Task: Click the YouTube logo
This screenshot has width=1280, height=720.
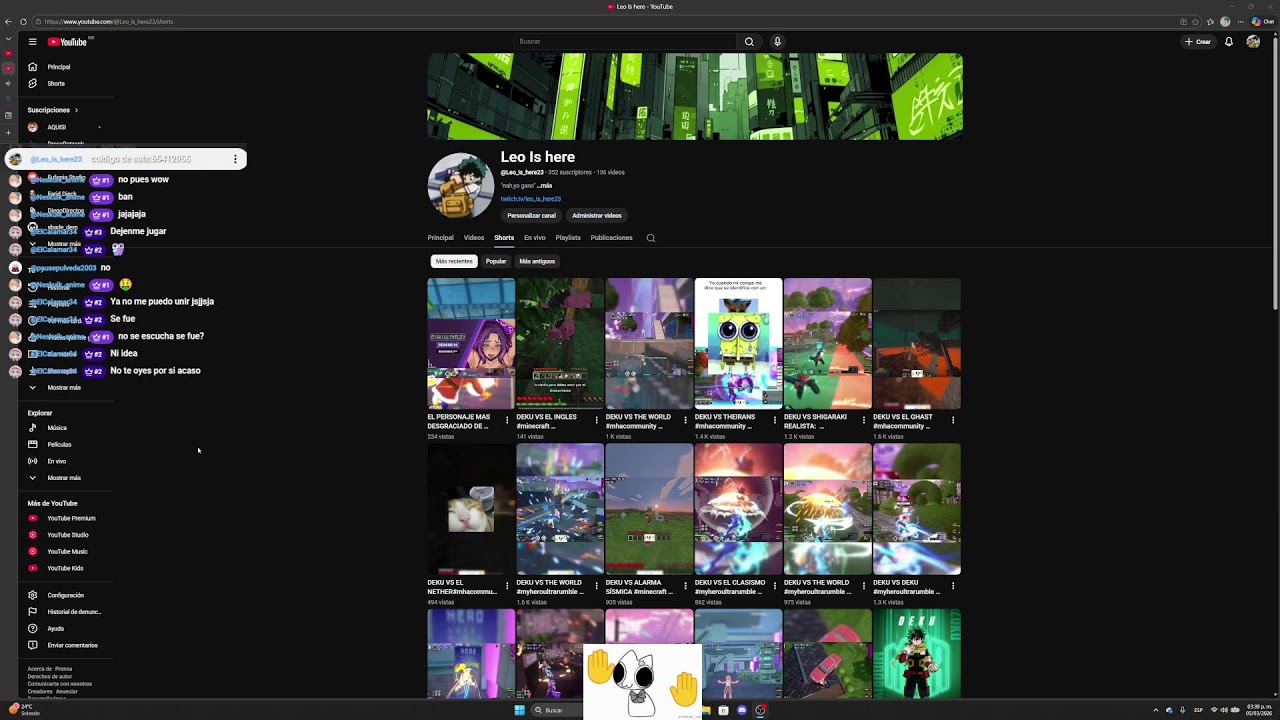Action: point(67,42)
